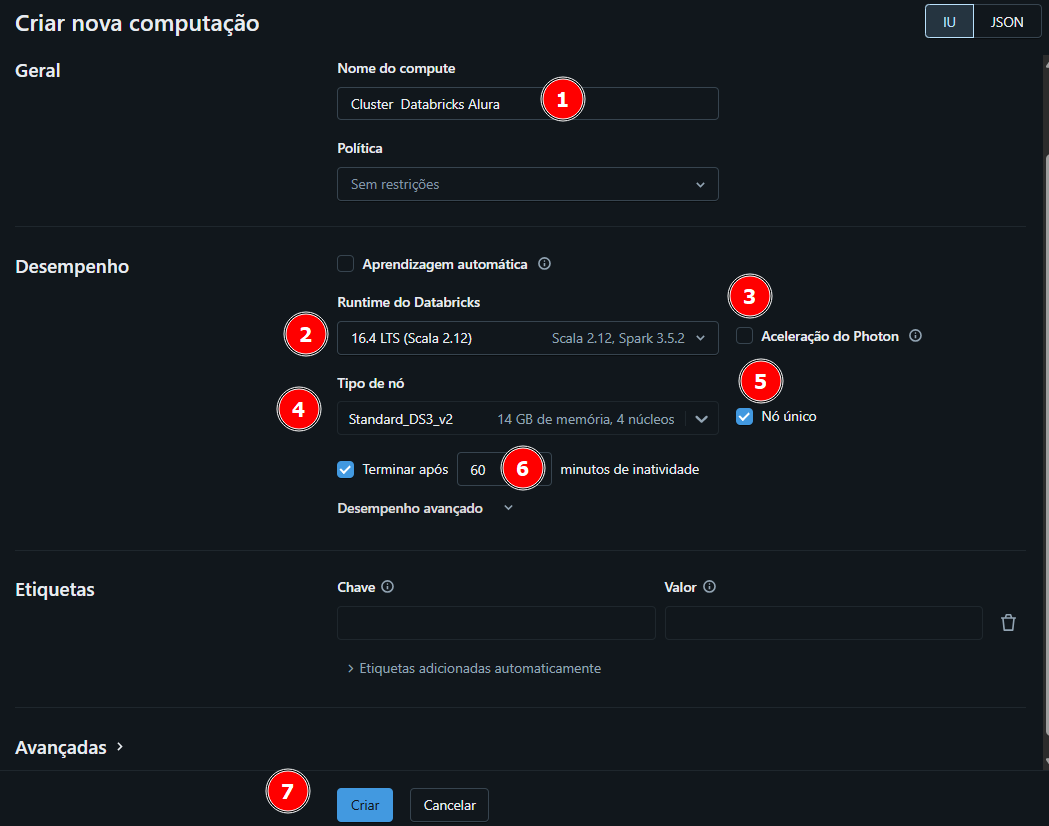Click the Valor tag input field
1049x826 pixels.
tap(824, 623)
